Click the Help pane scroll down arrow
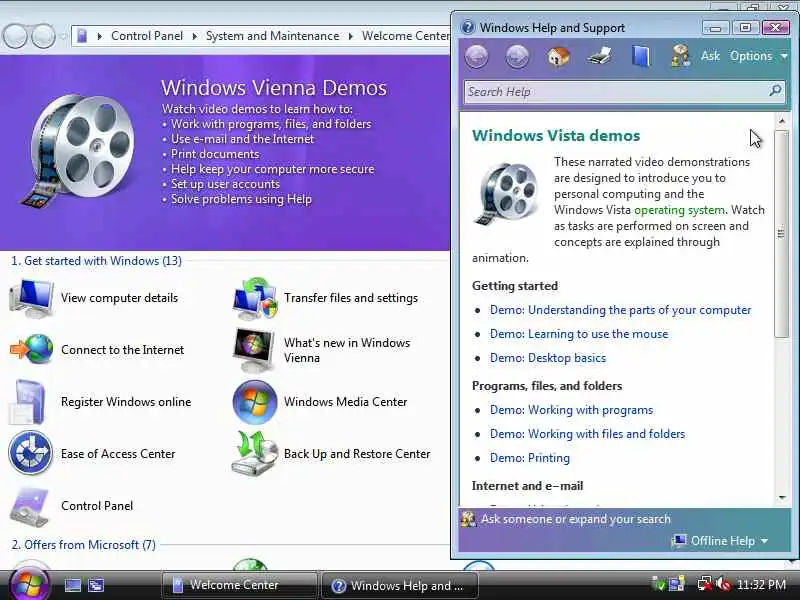 pos(781,498)
